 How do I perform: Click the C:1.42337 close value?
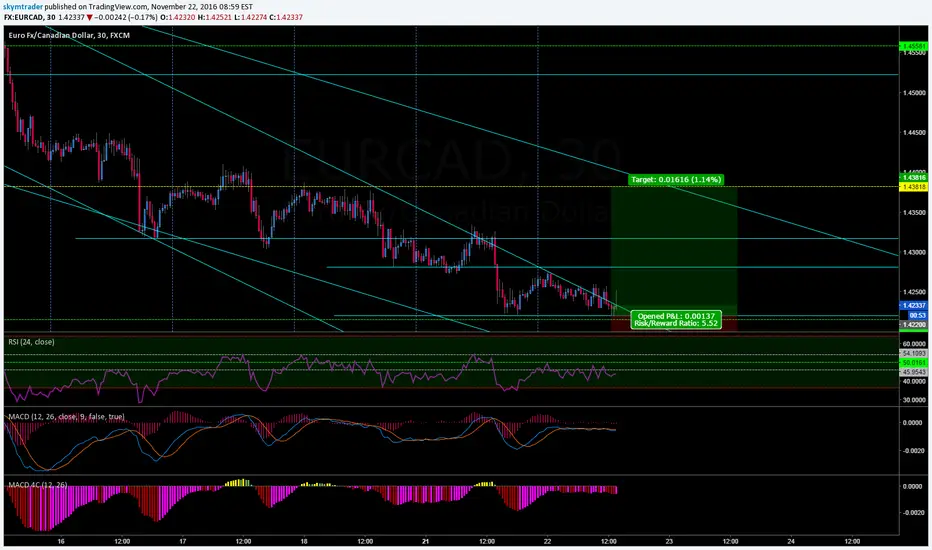tap(286, 17)
